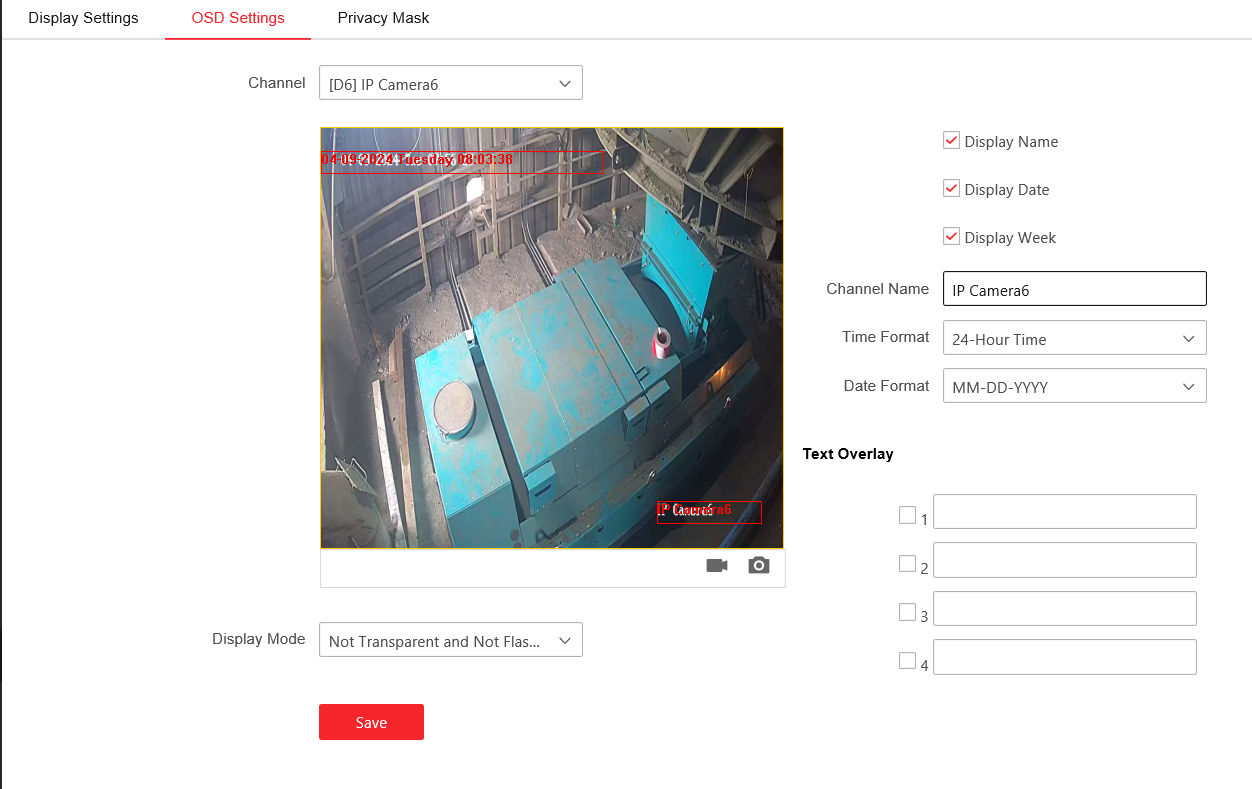Open the Channel dropdown
The height and width of the screenshot is (789, 1252).
tap(450, 84)
